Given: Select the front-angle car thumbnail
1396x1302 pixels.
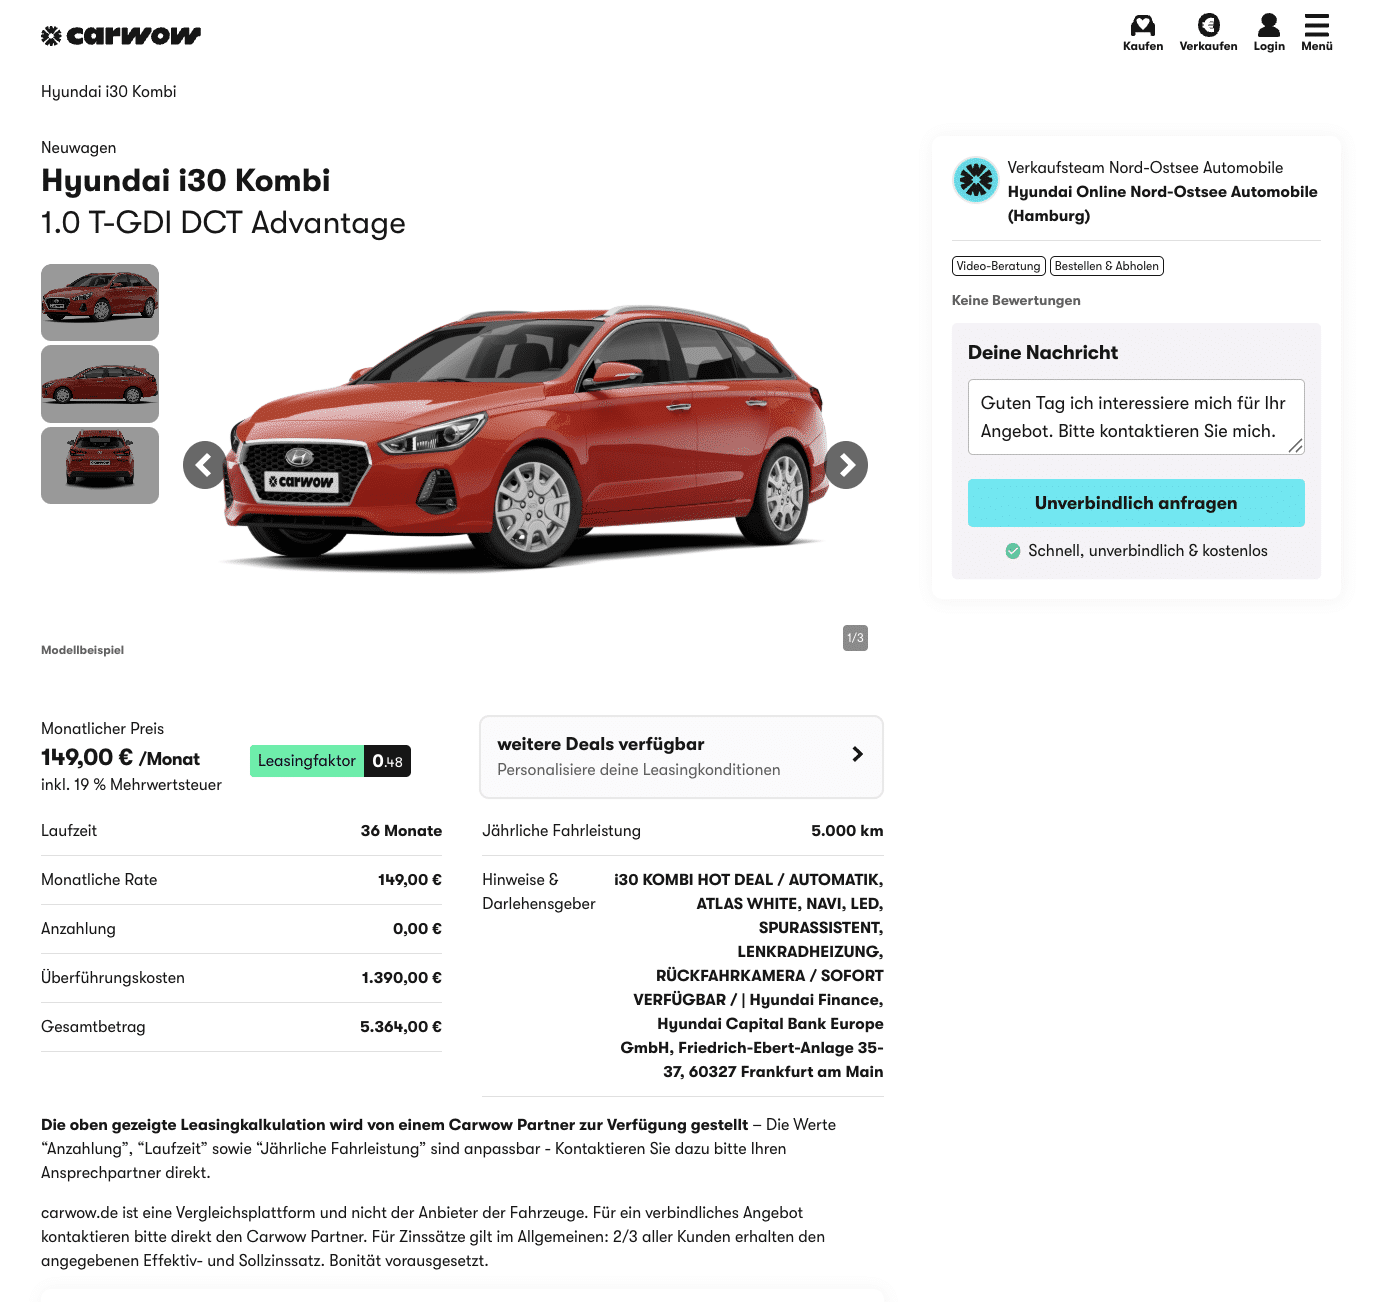Looking at the screenshot, I should pos(100,302).
